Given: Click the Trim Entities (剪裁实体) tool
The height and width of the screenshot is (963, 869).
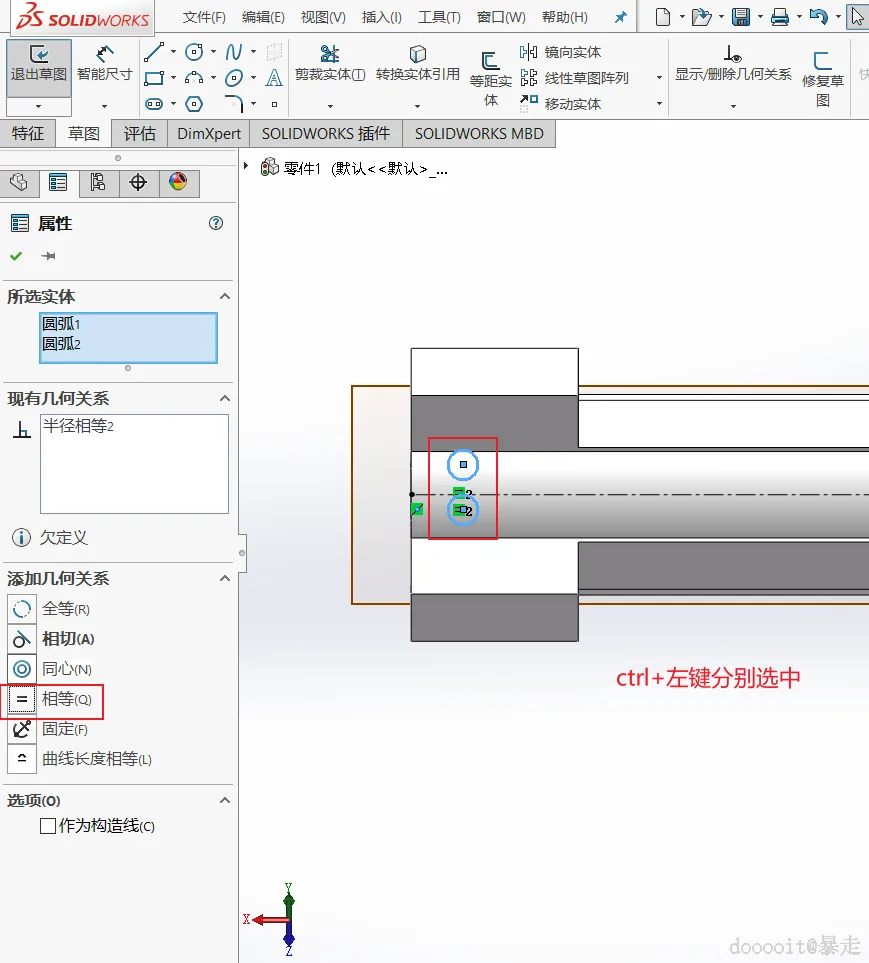Looking at the screenshot, I should coord(330,64).
